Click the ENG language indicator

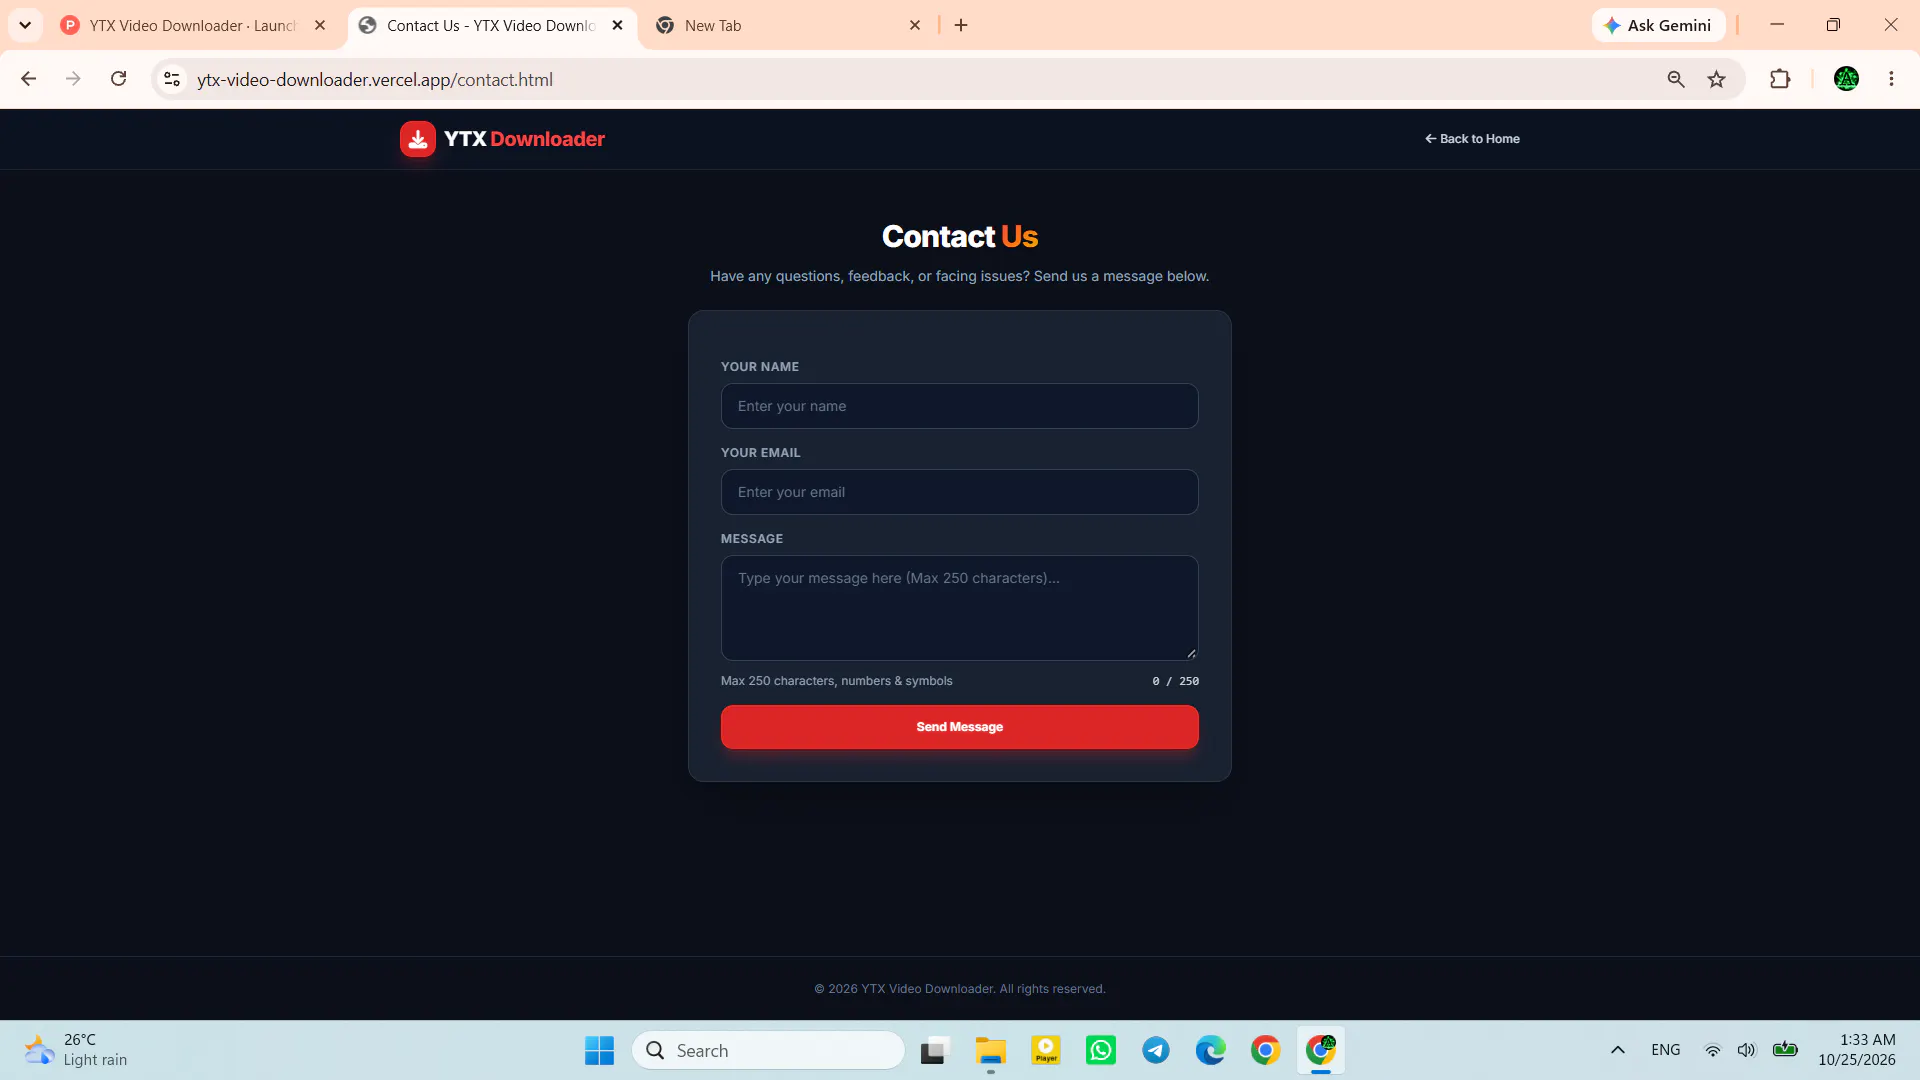(1665, 1050)
